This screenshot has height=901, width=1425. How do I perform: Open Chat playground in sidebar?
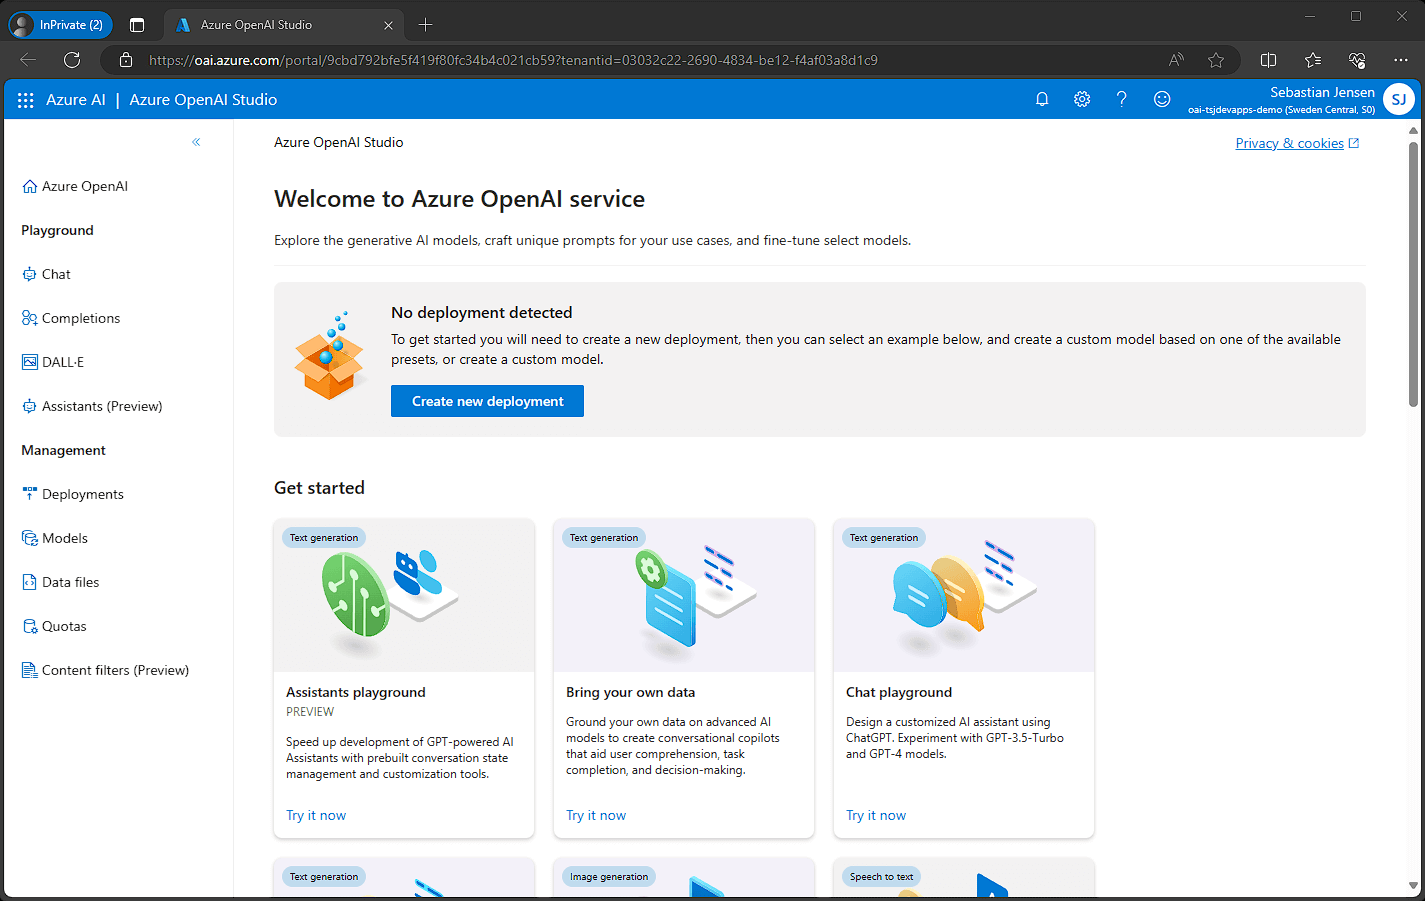(x=56, y=274)
